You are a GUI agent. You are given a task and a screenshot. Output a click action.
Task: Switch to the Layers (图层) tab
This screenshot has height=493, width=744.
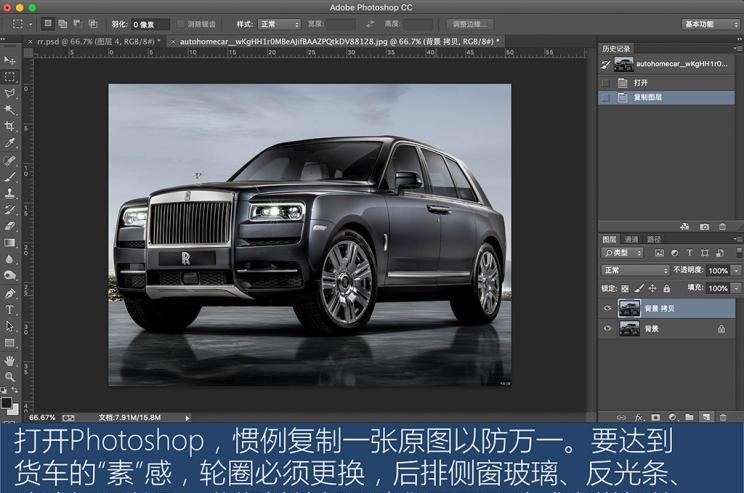609,239
